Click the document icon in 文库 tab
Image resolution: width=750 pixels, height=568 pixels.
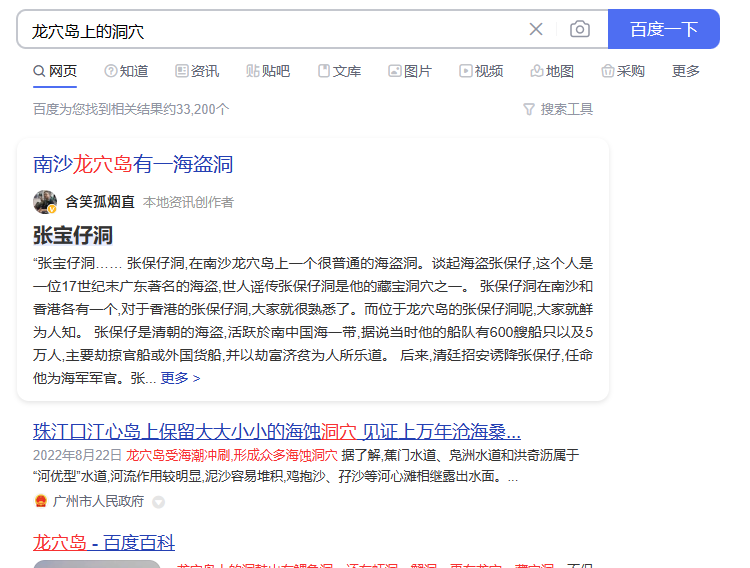(324, 71)
